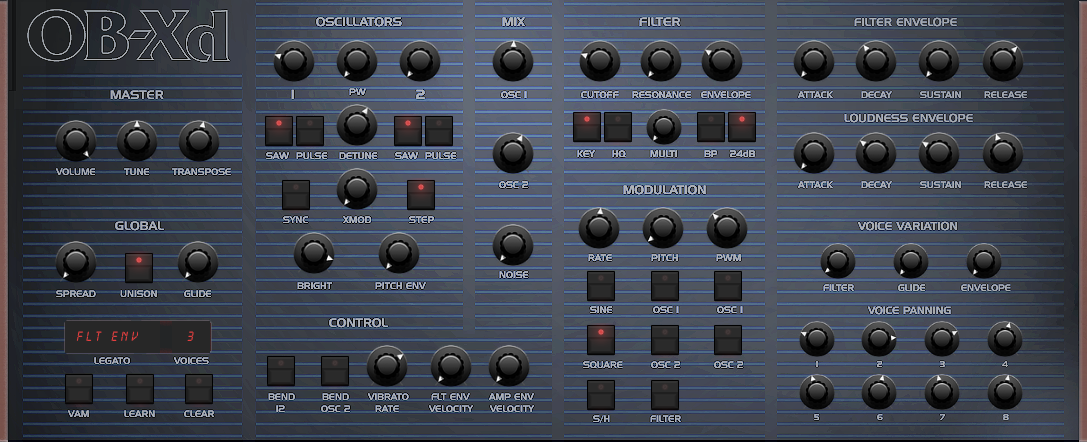Click the XMOD knob
1087x442 pixels.
[x=357, y=189]
